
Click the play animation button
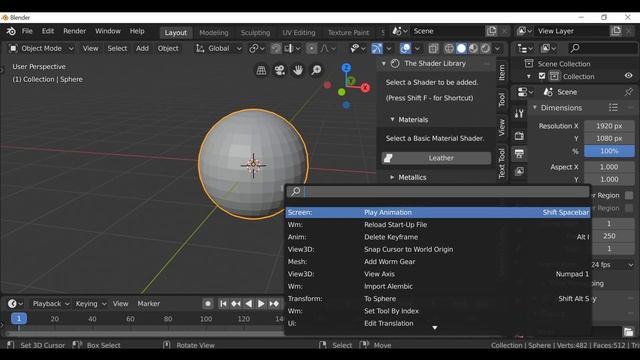[x=261, y=304]
